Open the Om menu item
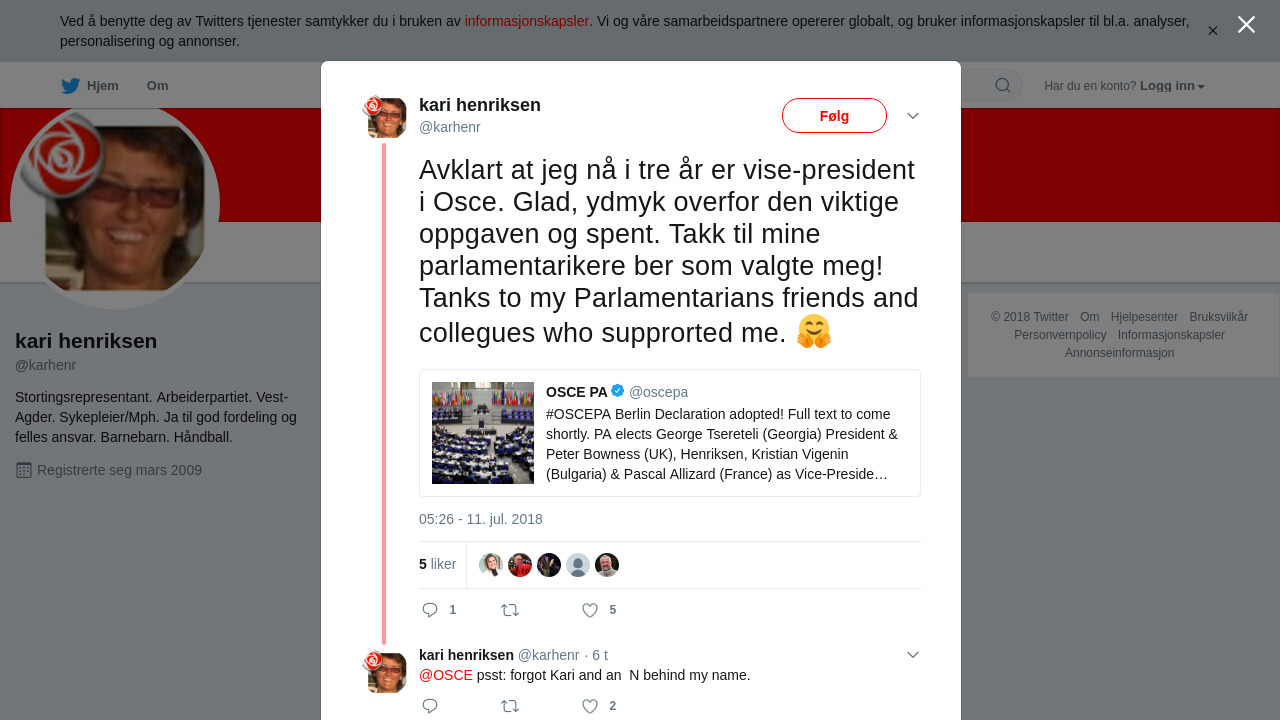The image size is (1280, 720). (x=157, y=86)
